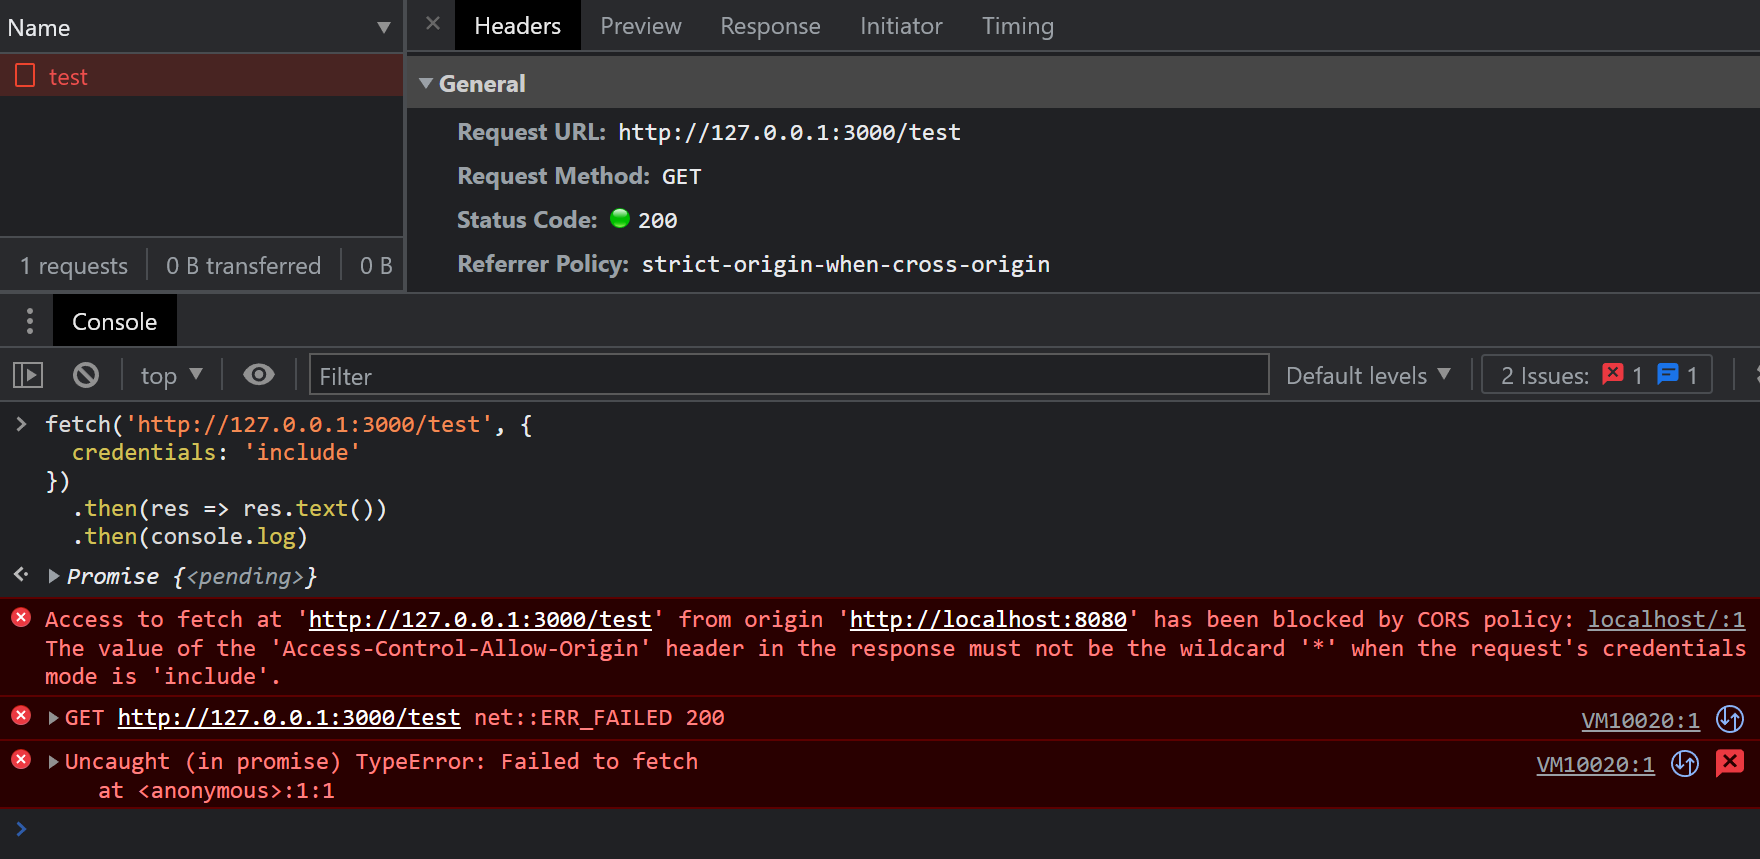Expand the GET net::ERR_FAILED error entry
Viewport: 1760px width, 859px height.
54,718
